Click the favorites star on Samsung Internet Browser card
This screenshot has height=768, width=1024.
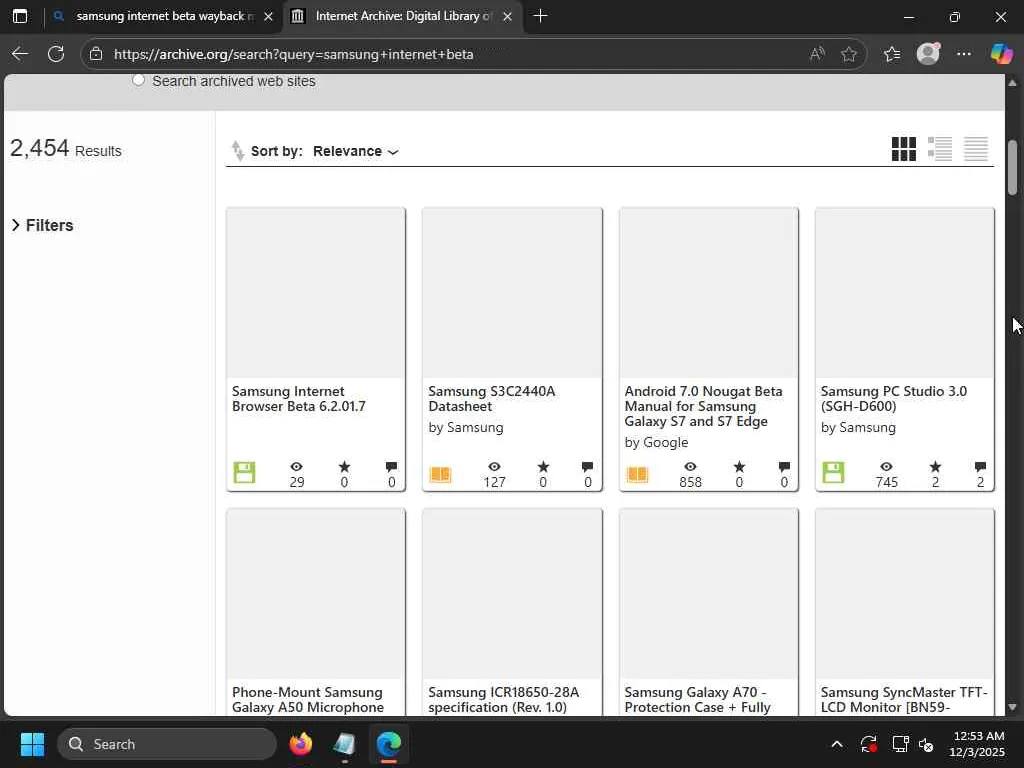click(344, 466)
